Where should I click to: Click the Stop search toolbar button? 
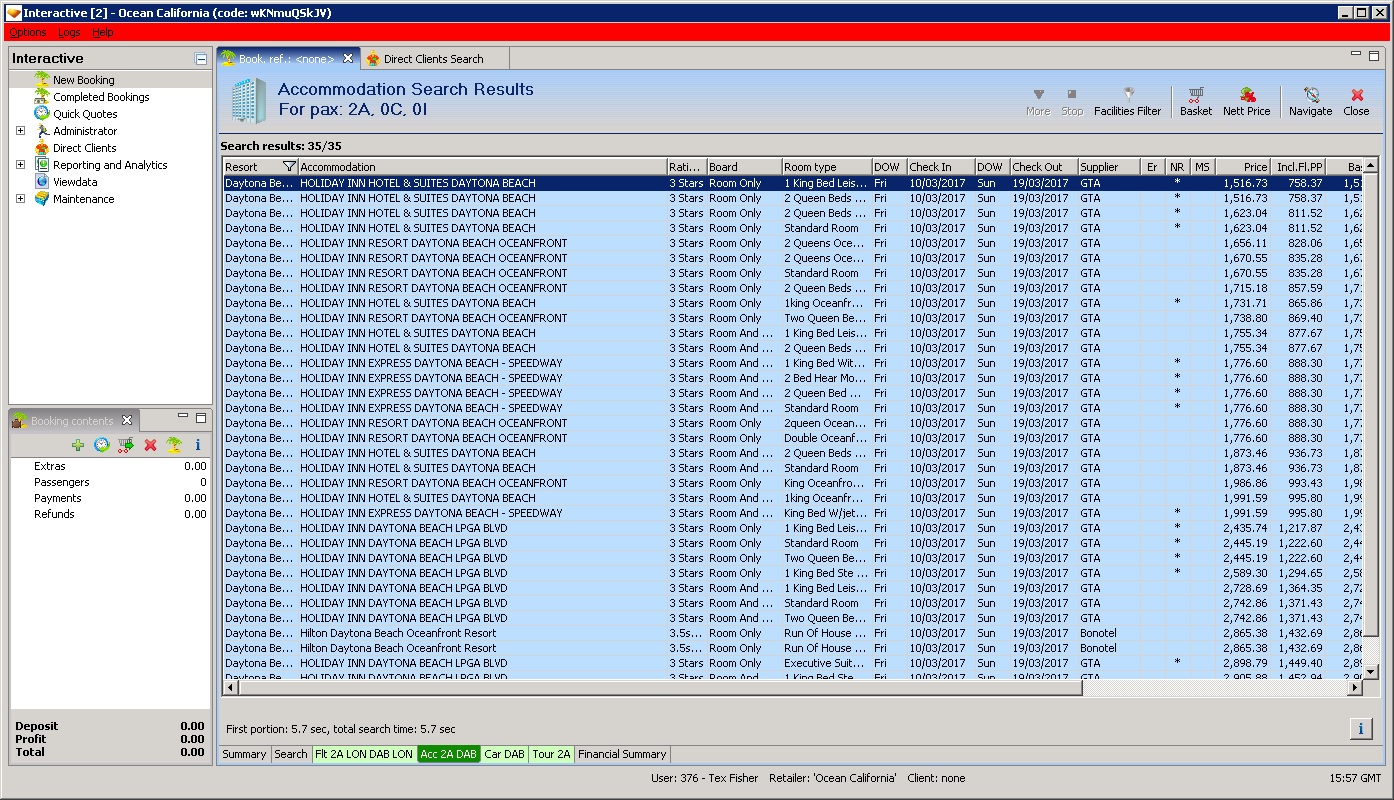tap(1072, 101)
